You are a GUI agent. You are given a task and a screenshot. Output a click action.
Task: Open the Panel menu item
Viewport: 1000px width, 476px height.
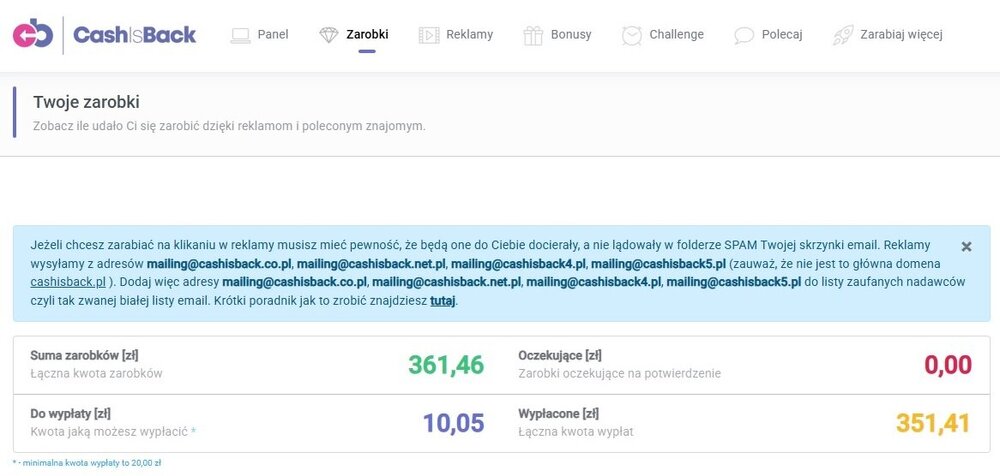[x=273, y=35]
